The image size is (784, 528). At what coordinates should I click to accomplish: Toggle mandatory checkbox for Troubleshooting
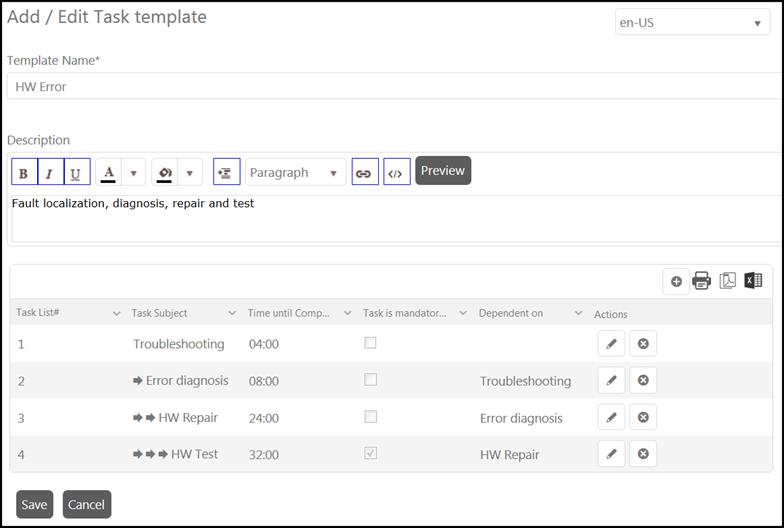pos(370,343)
